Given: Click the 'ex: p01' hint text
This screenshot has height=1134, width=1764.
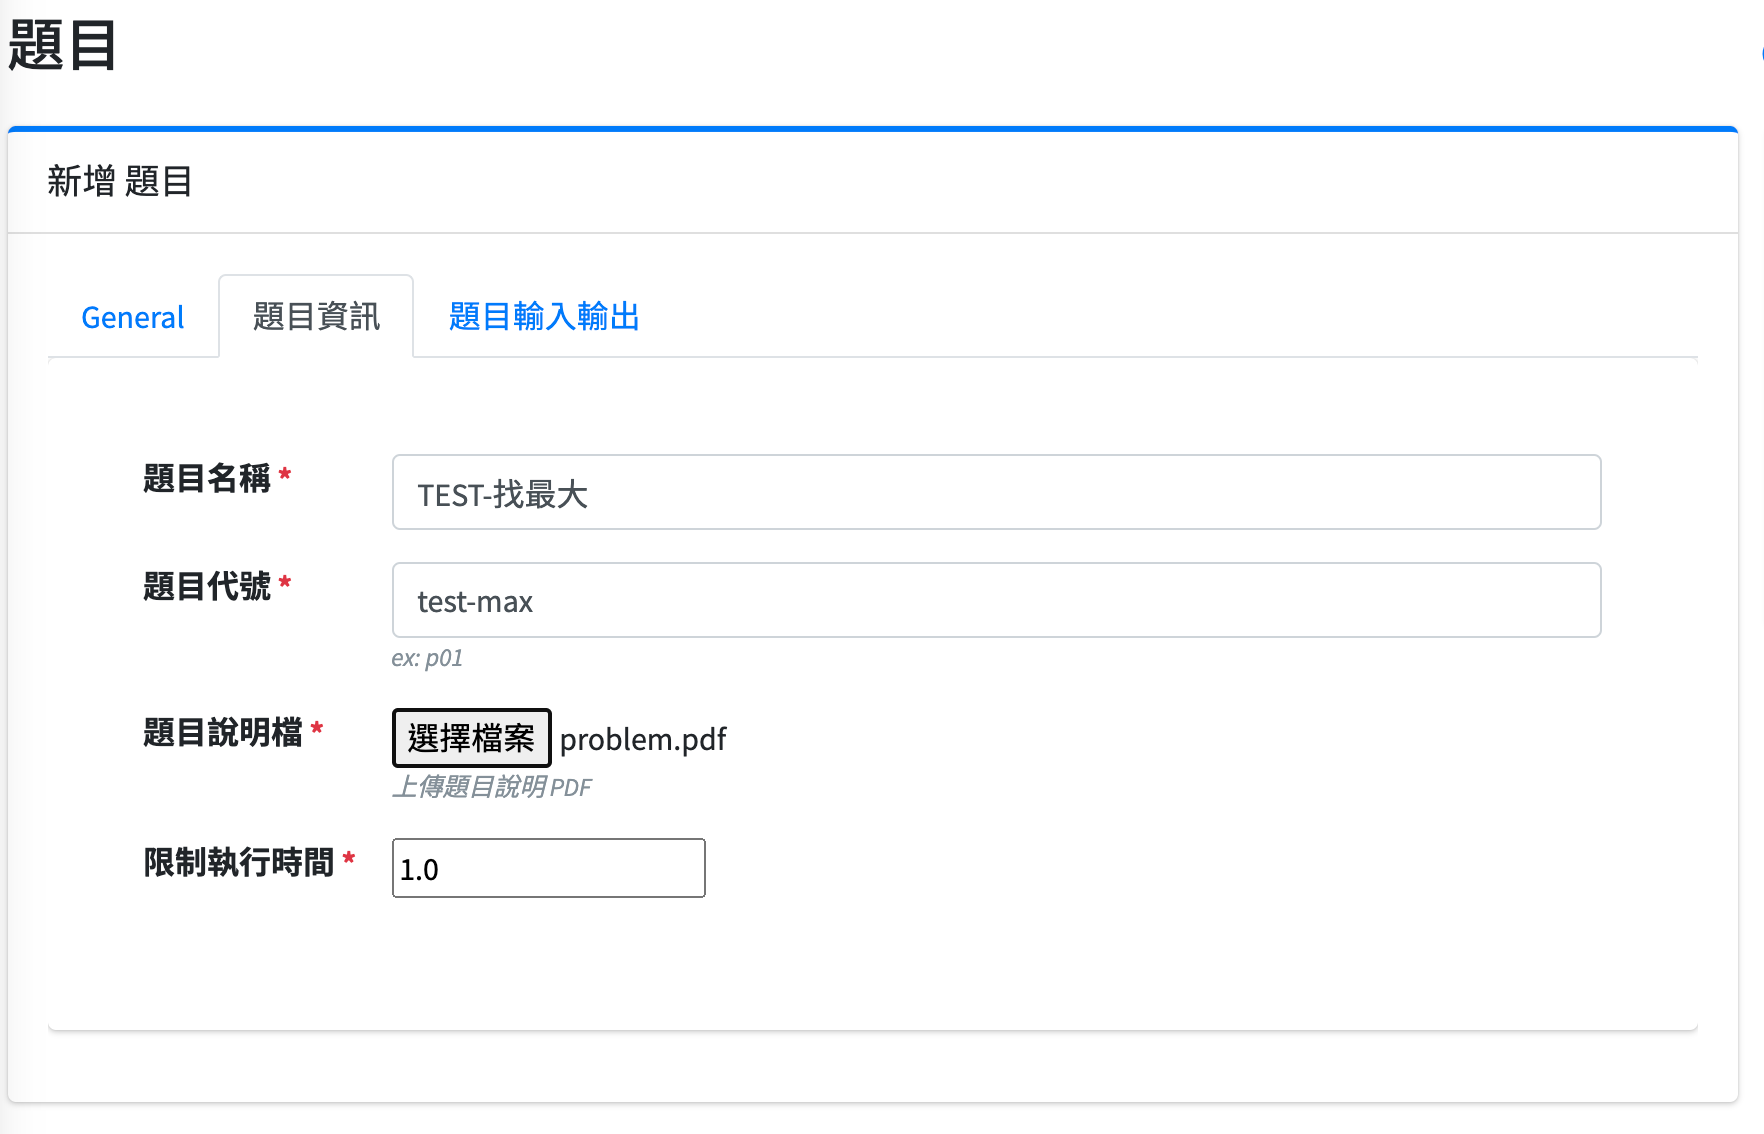Looking at the screenshot, I should pyautogui.click(x=427, y=658).
